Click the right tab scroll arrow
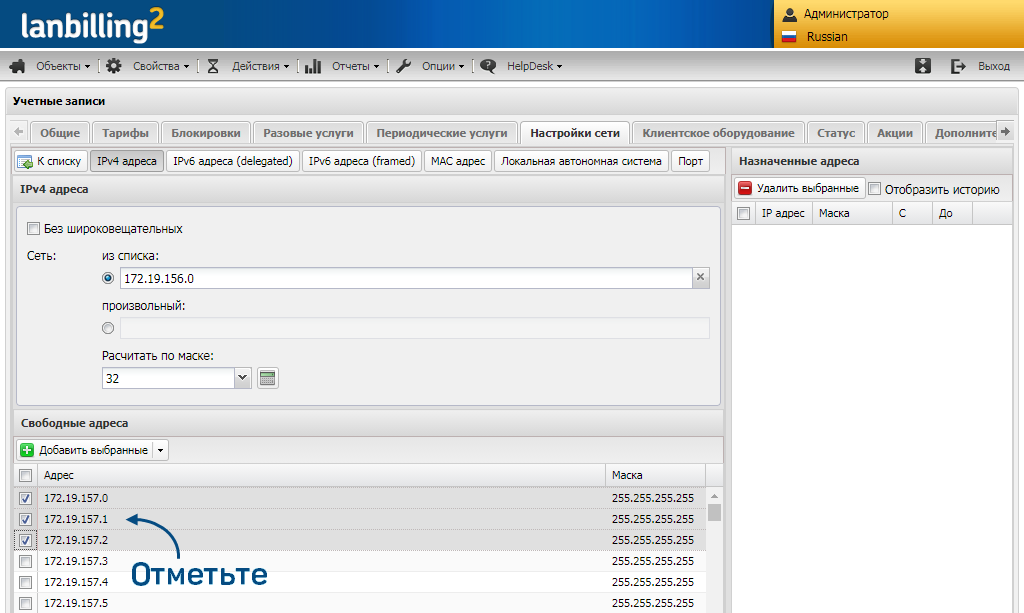This screenshot has height=613, width=1024. point(1005,131)
